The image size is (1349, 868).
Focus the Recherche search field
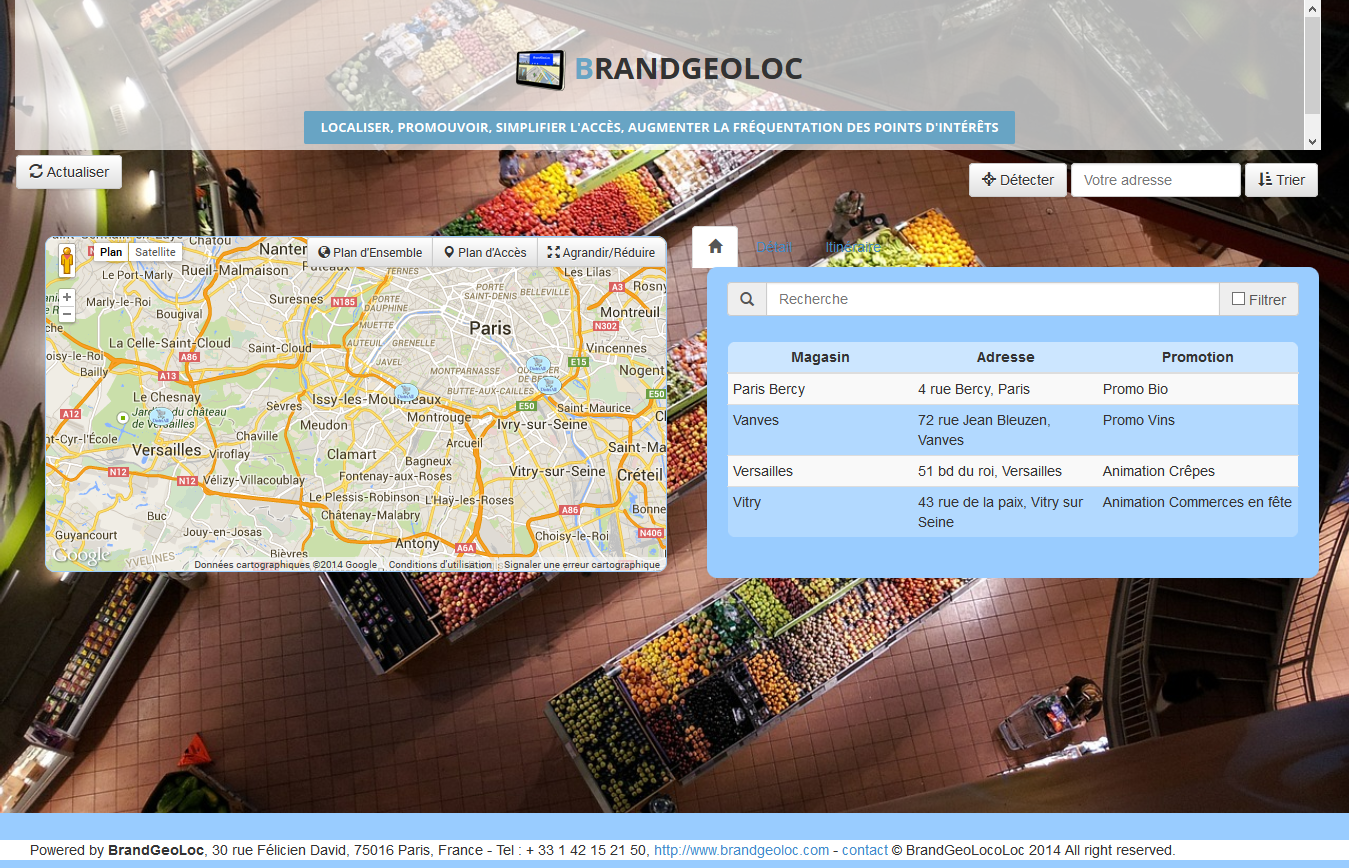click(992, 299)
